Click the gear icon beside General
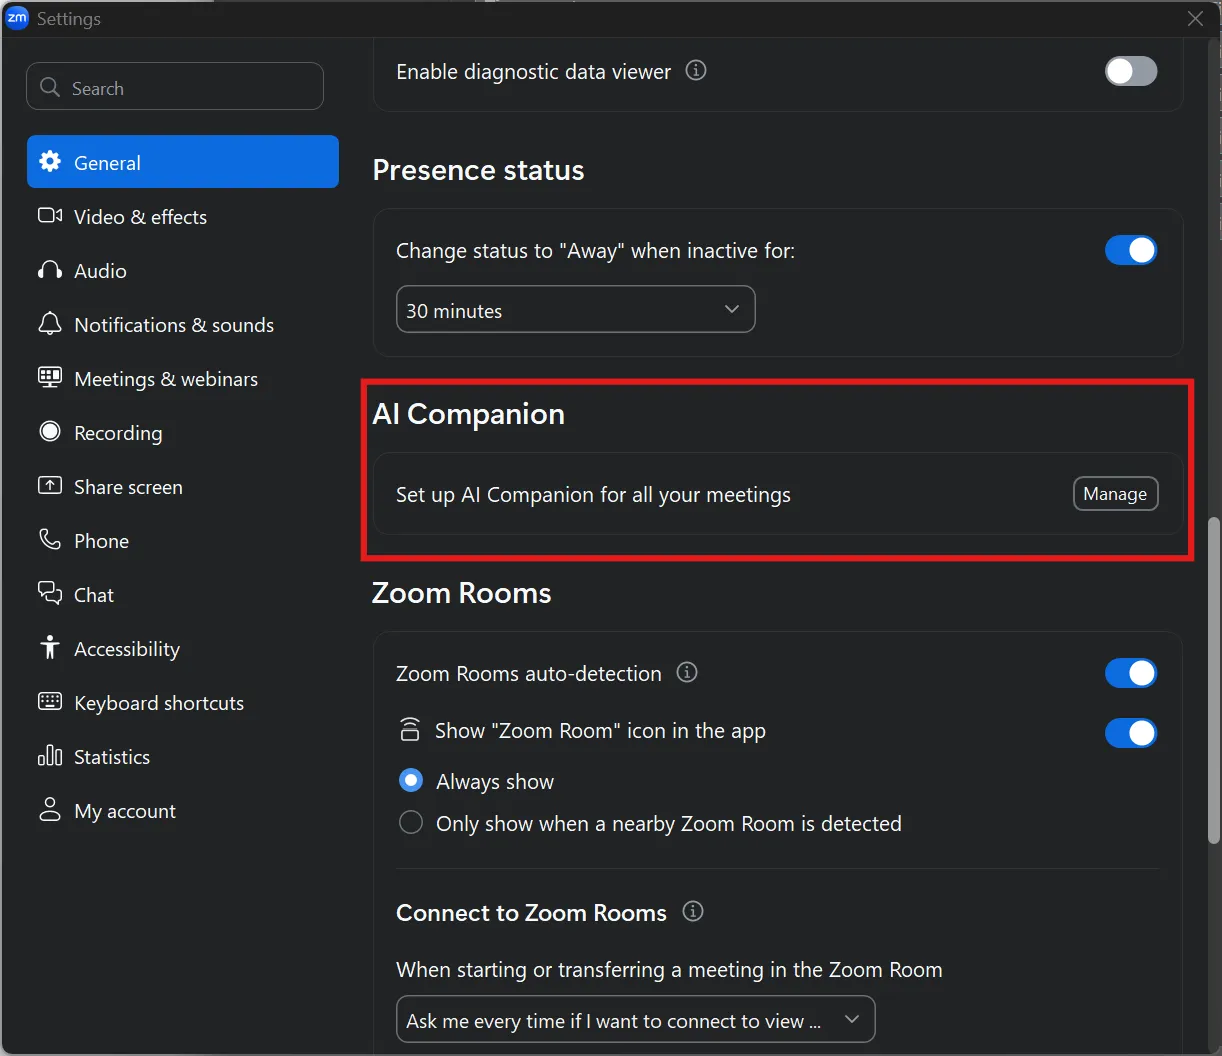Viewport: 1222px width, 1056px height. pyautogui.click(x=50, y=162)
